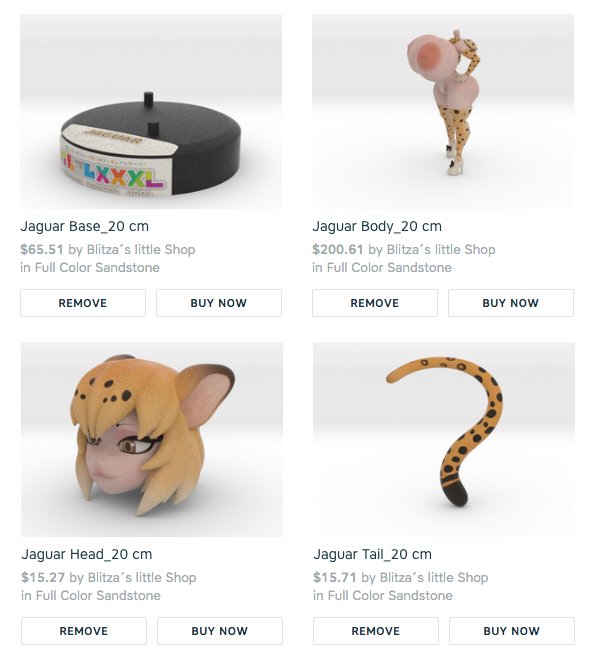Remove the Jaguar Body_20 cm item
Viewport: 589px width, 662px height.
pyautogui.click(x=375, y=303)
